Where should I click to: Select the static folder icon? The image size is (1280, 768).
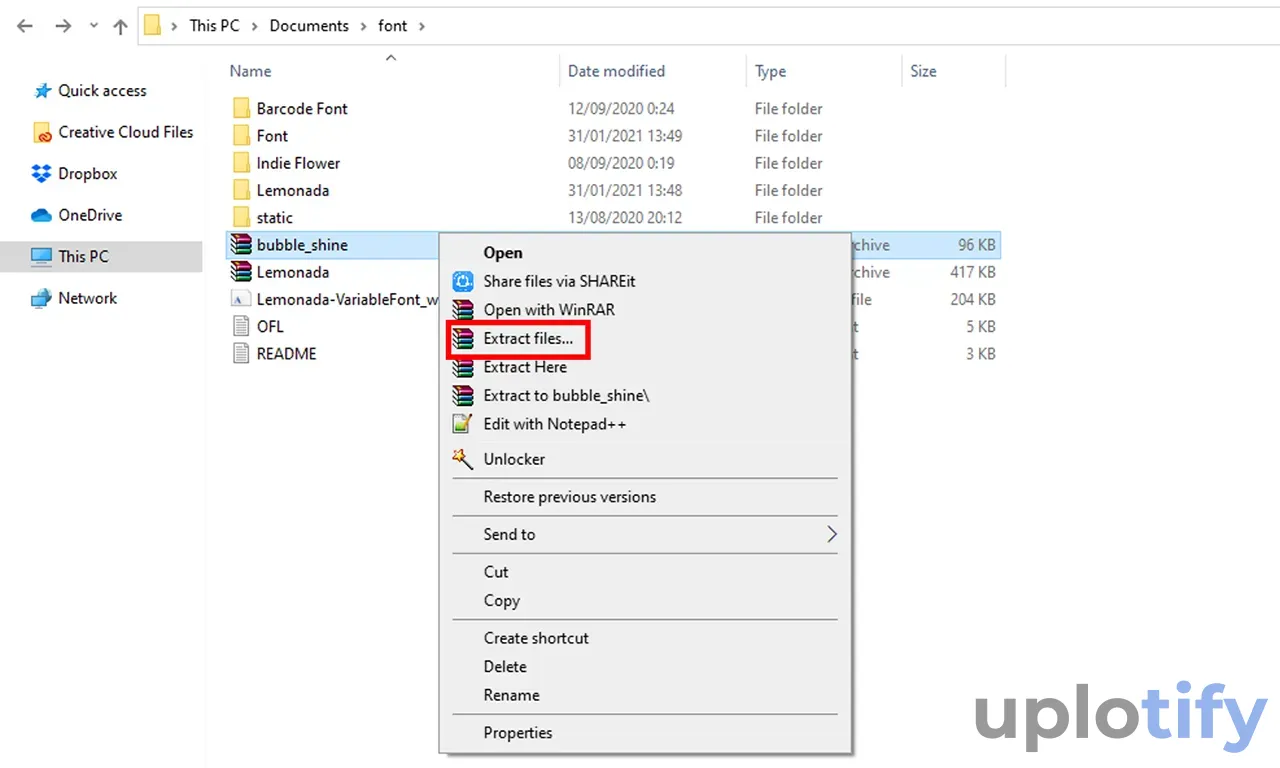(x=241, y=217)
